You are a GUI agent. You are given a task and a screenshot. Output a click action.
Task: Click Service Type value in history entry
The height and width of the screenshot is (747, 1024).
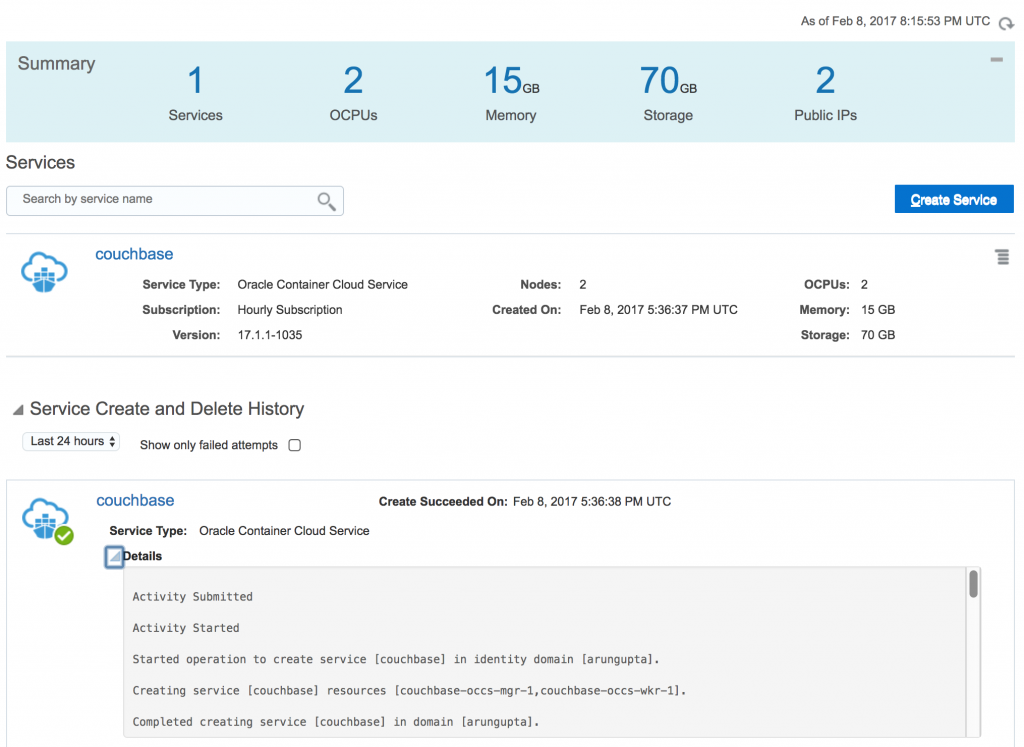[x=284, y=531]
